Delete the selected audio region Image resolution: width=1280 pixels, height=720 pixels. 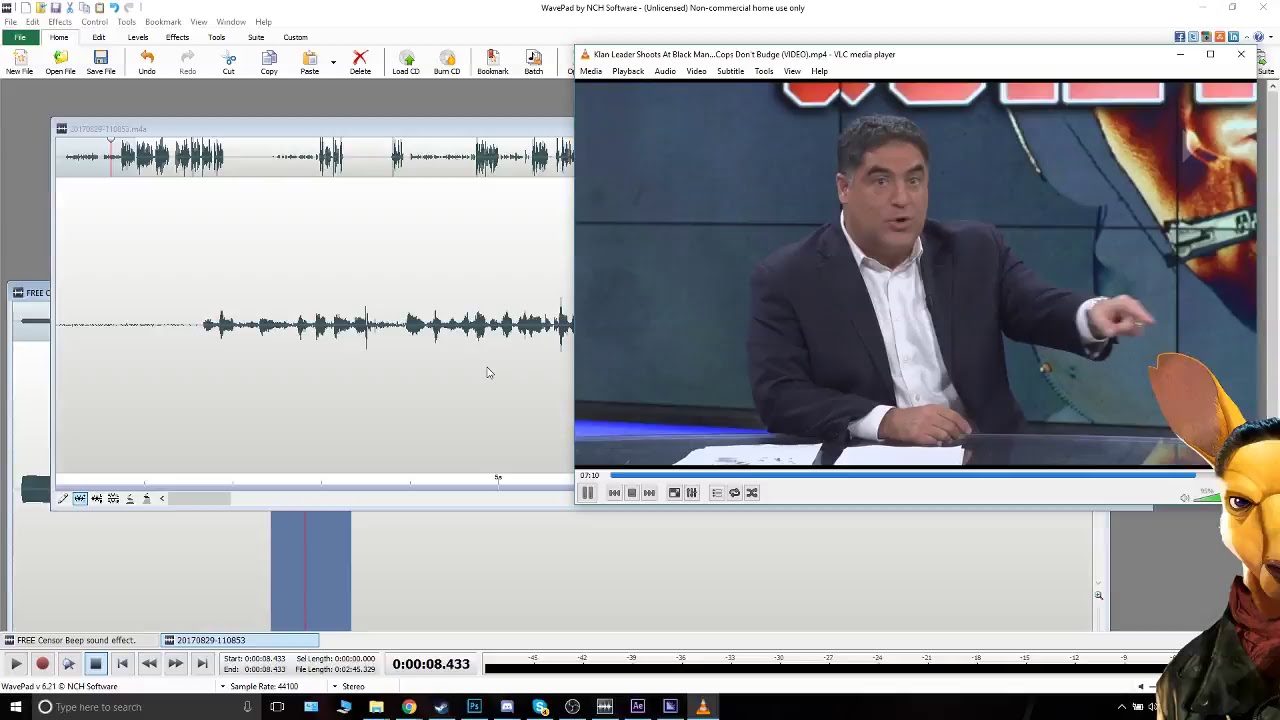pos(360,62)
